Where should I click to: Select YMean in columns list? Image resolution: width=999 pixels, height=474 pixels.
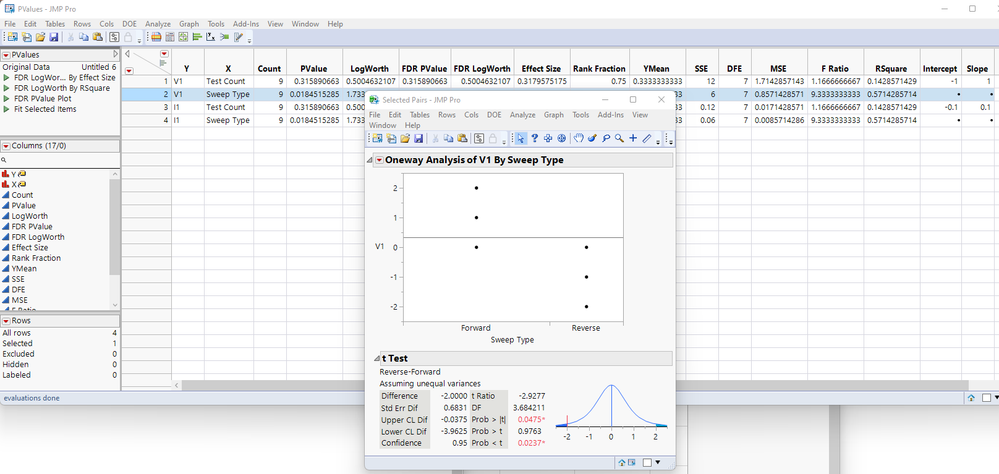tap(24, 268)
